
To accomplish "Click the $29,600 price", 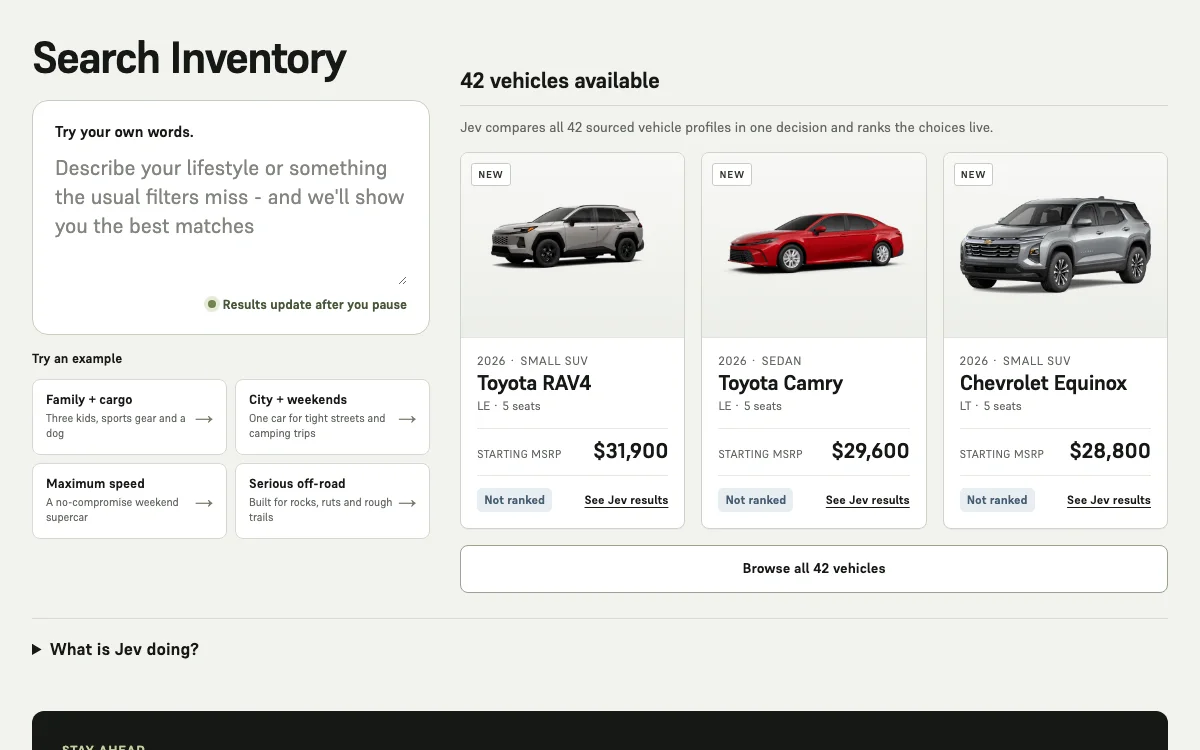I will [x=870, y=451].
